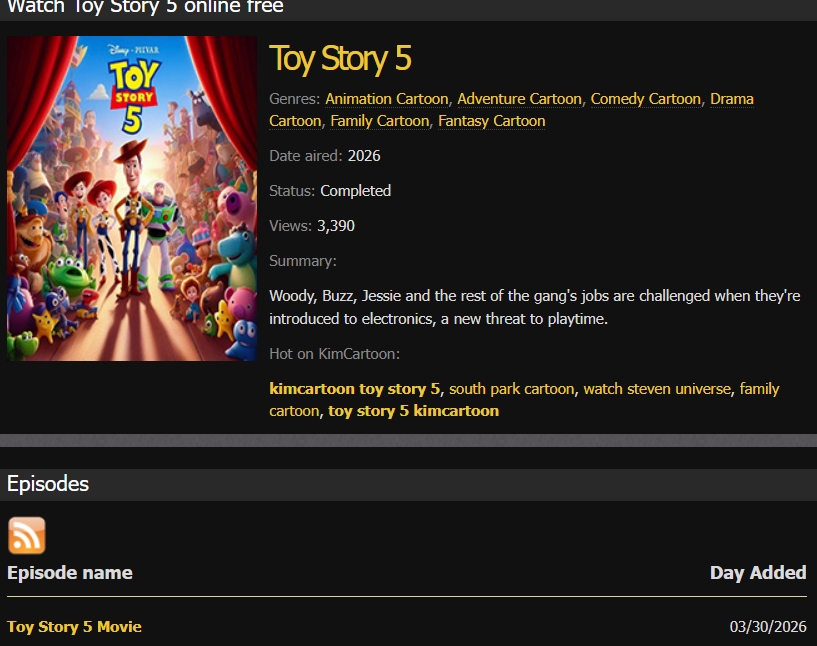Screen dimensions: 817x646
Task: Open the Family Cartoon genre link
Action: tap(380, 121)
